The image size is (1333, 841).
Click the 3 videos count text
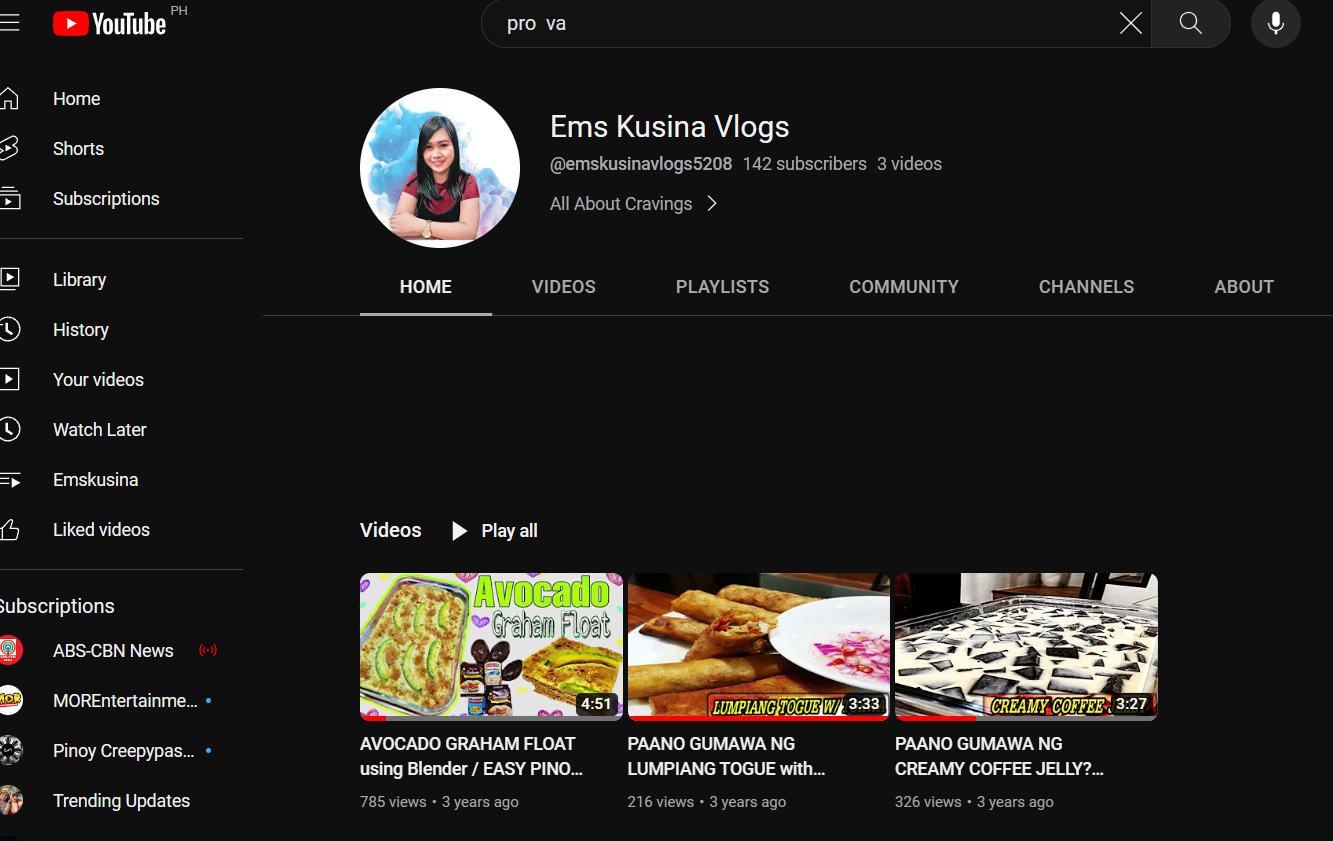tap(910, 164)
